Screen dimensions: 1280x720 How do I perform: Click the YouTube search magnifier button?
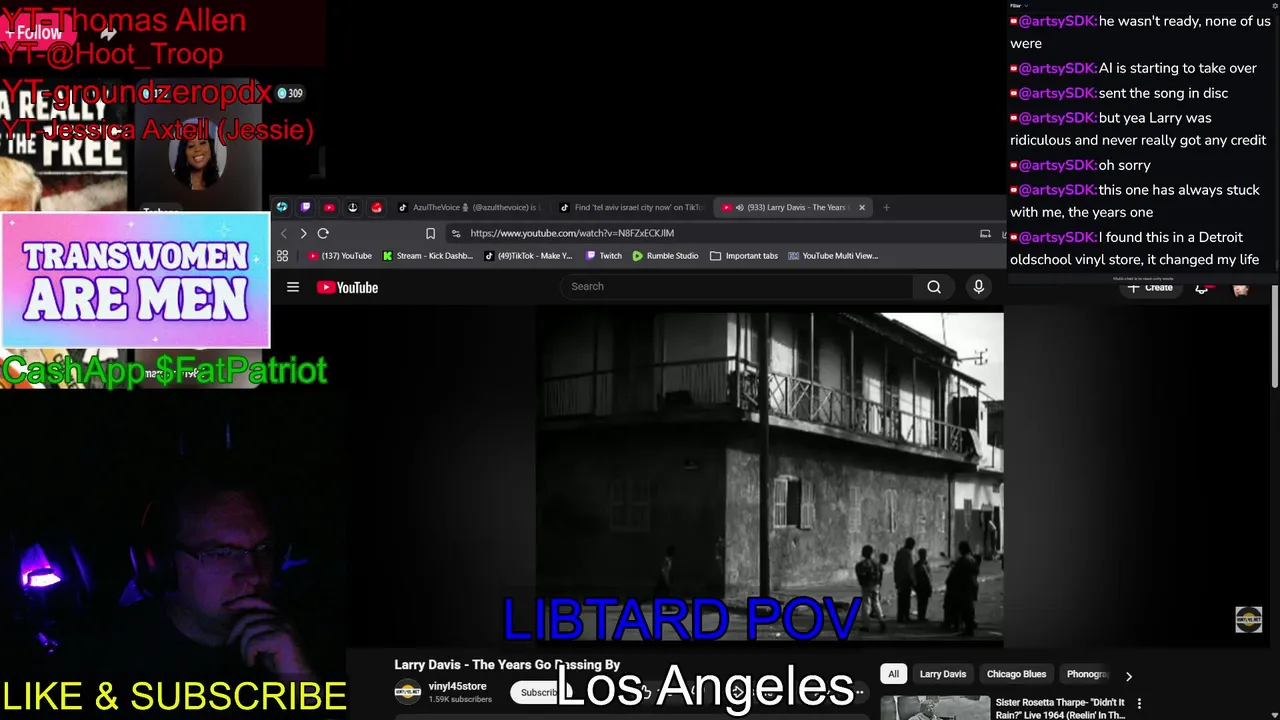[x=934, y=287]
